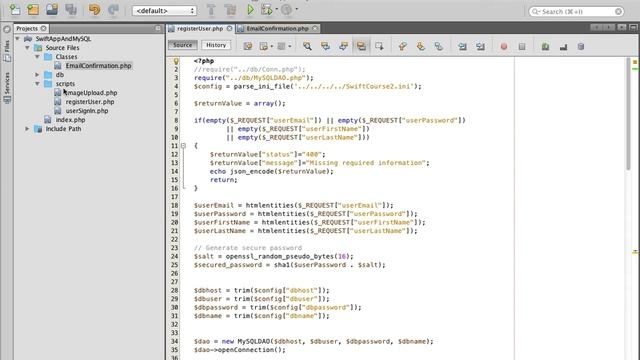
Task: Select userSignIn.php in project tree
Action: pyautogui.click(x=87, y=111)
